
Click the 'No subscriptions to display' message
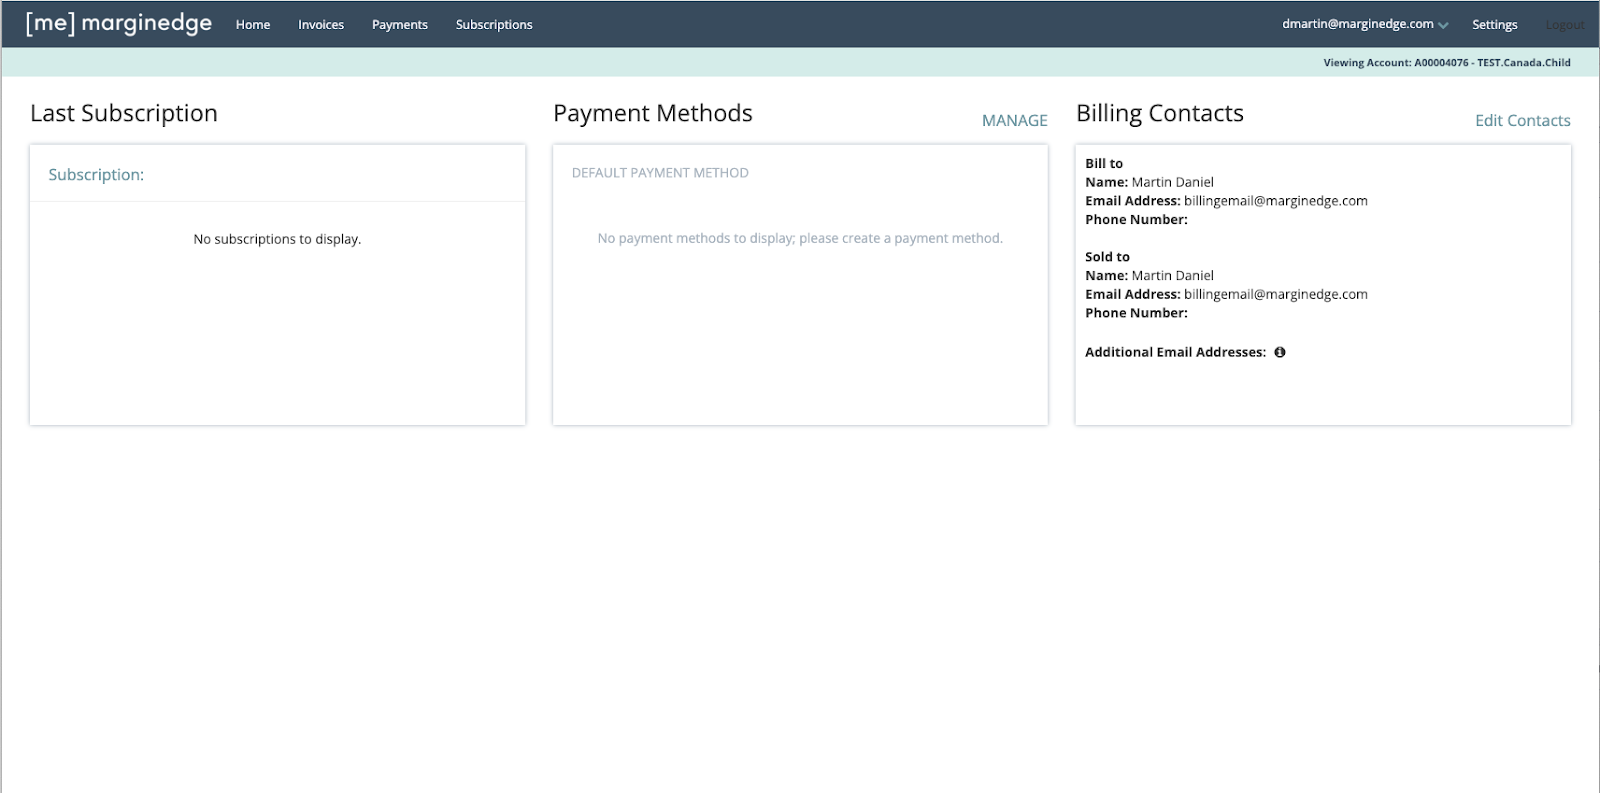pyautogui.click(x=277, y=239)
